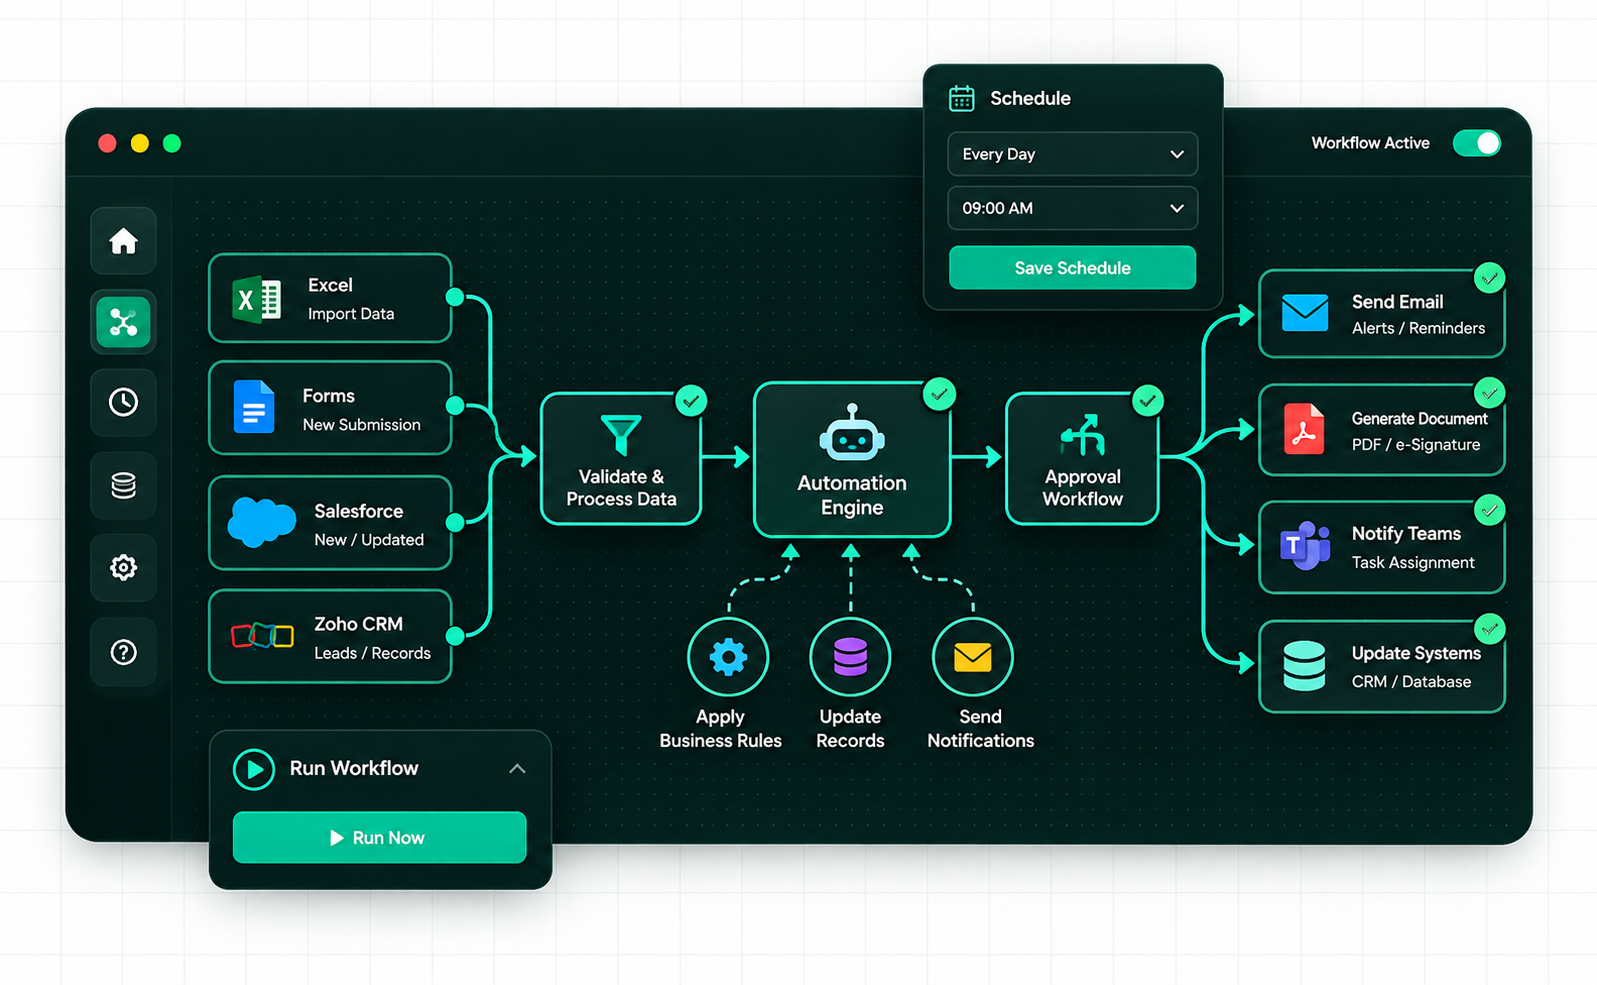This screenshot has height=985, width=1597.
Task: Click the 'Import Data' text
Action: (x=351, y=314)
